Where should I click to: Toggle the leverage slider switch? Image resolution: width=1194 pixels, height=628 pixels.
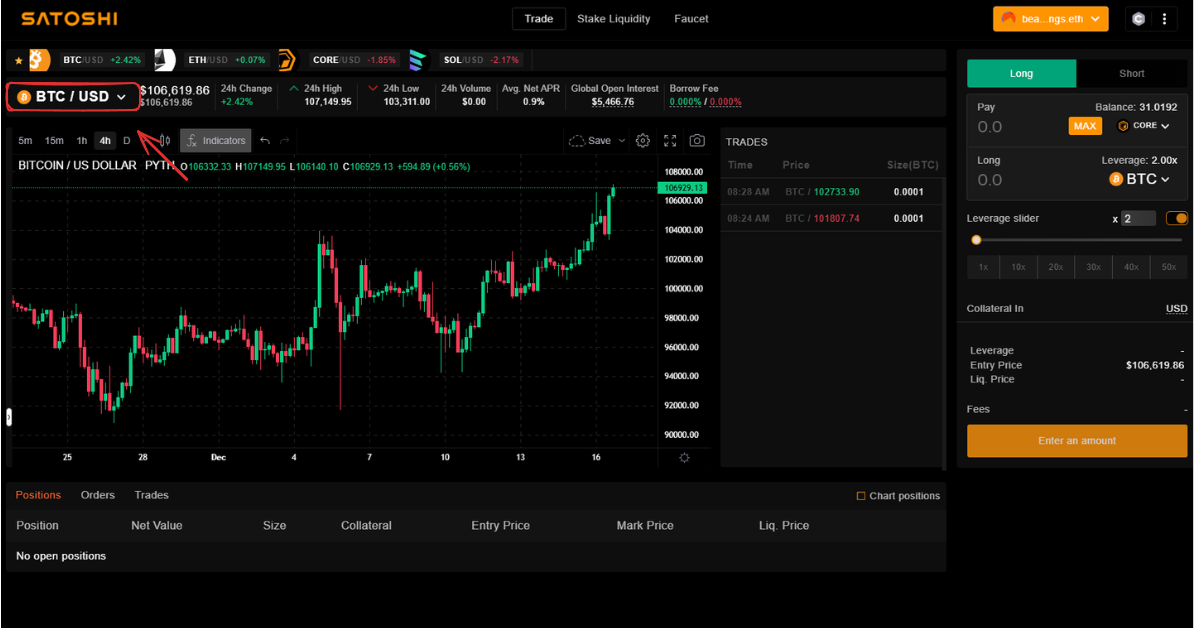click(x=1177, y=218)
